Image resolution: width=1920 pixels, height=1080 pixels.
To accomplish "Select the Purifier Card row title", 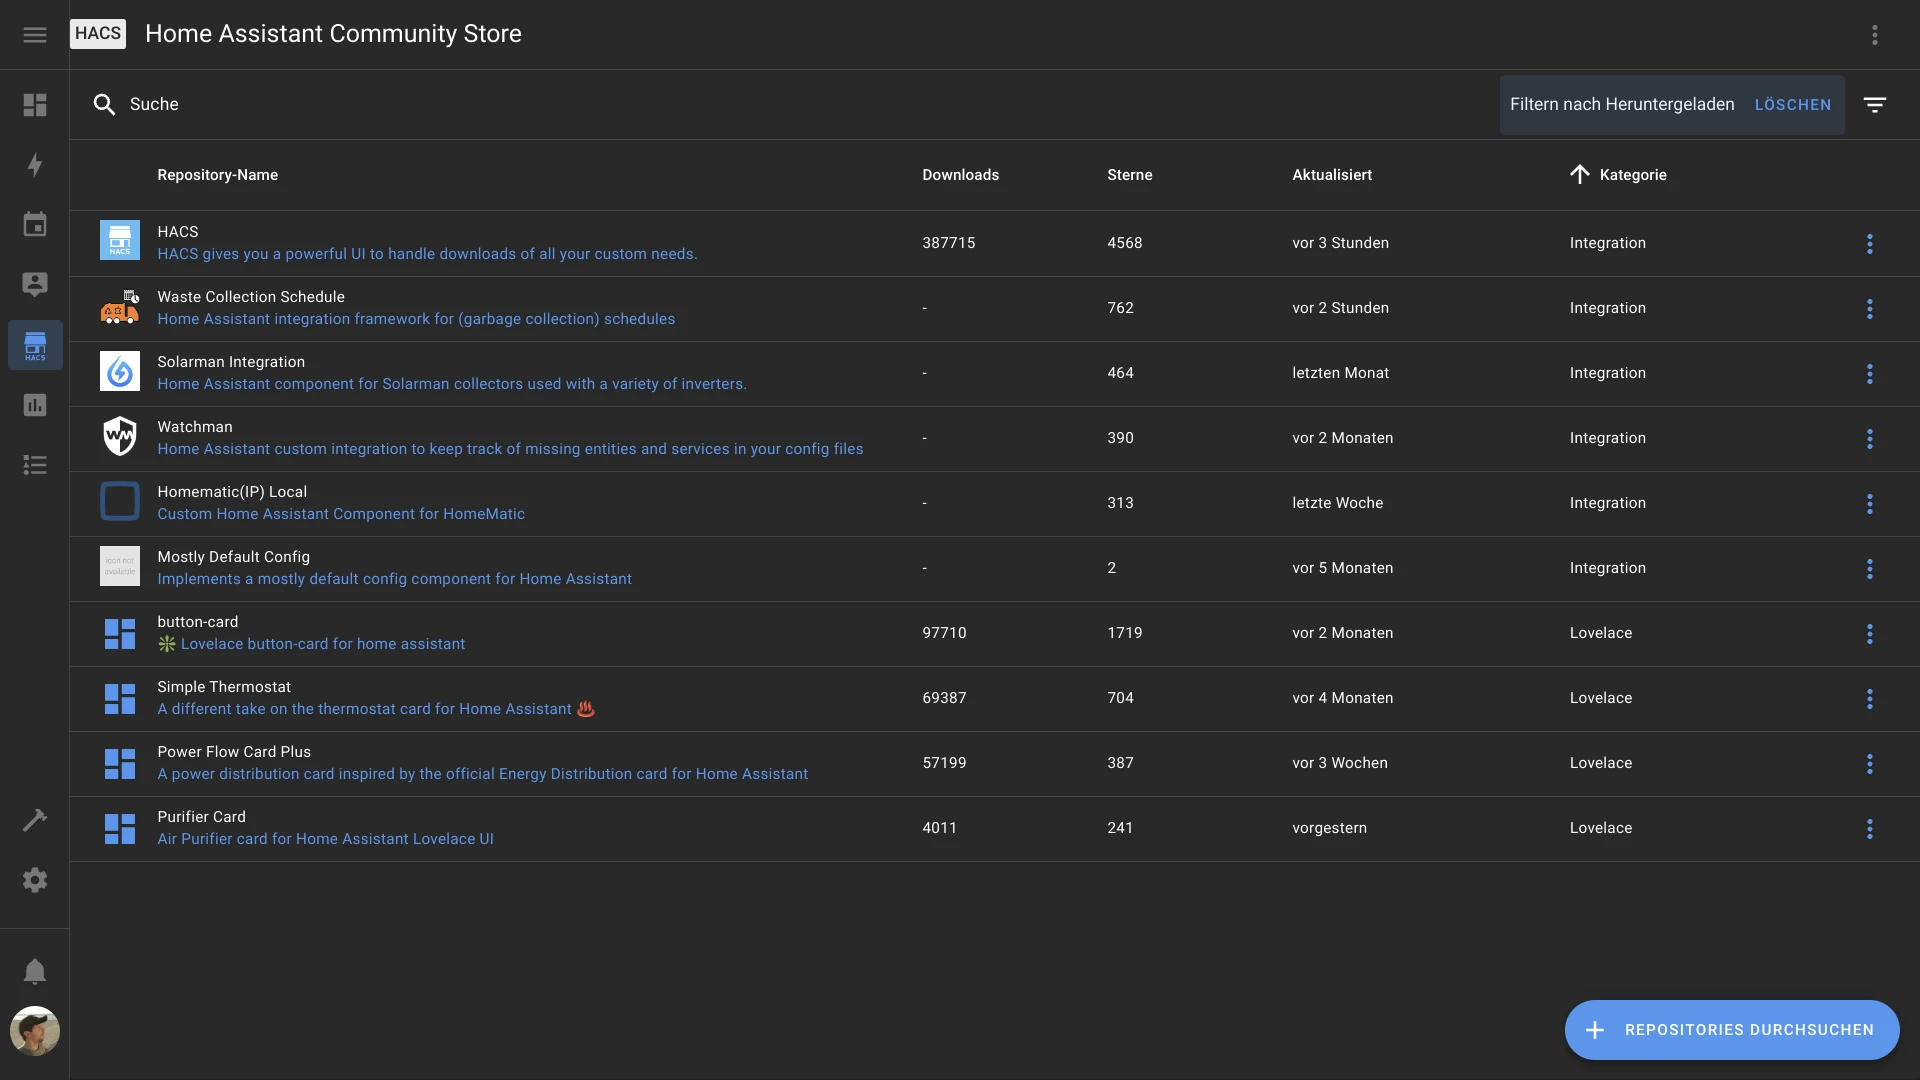I will click(x=201, y=817).
